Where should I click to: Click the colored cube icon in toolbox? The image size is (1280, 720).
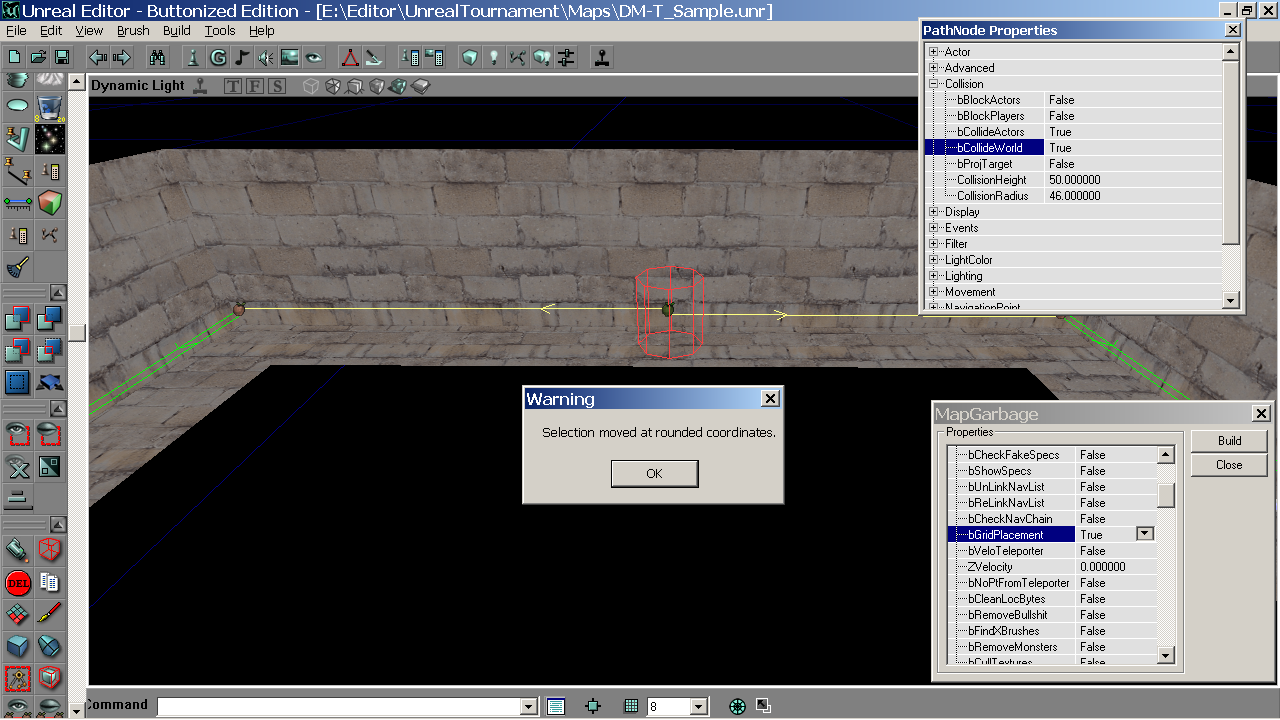pos(50,203)
